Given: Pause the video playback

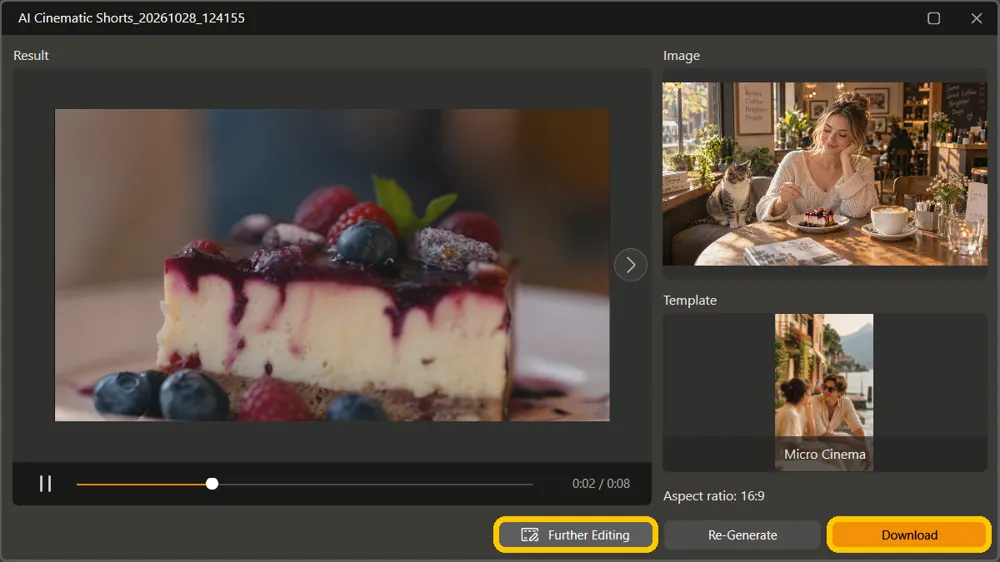Looking at the screenshot, I should click(x=45, y=484).
